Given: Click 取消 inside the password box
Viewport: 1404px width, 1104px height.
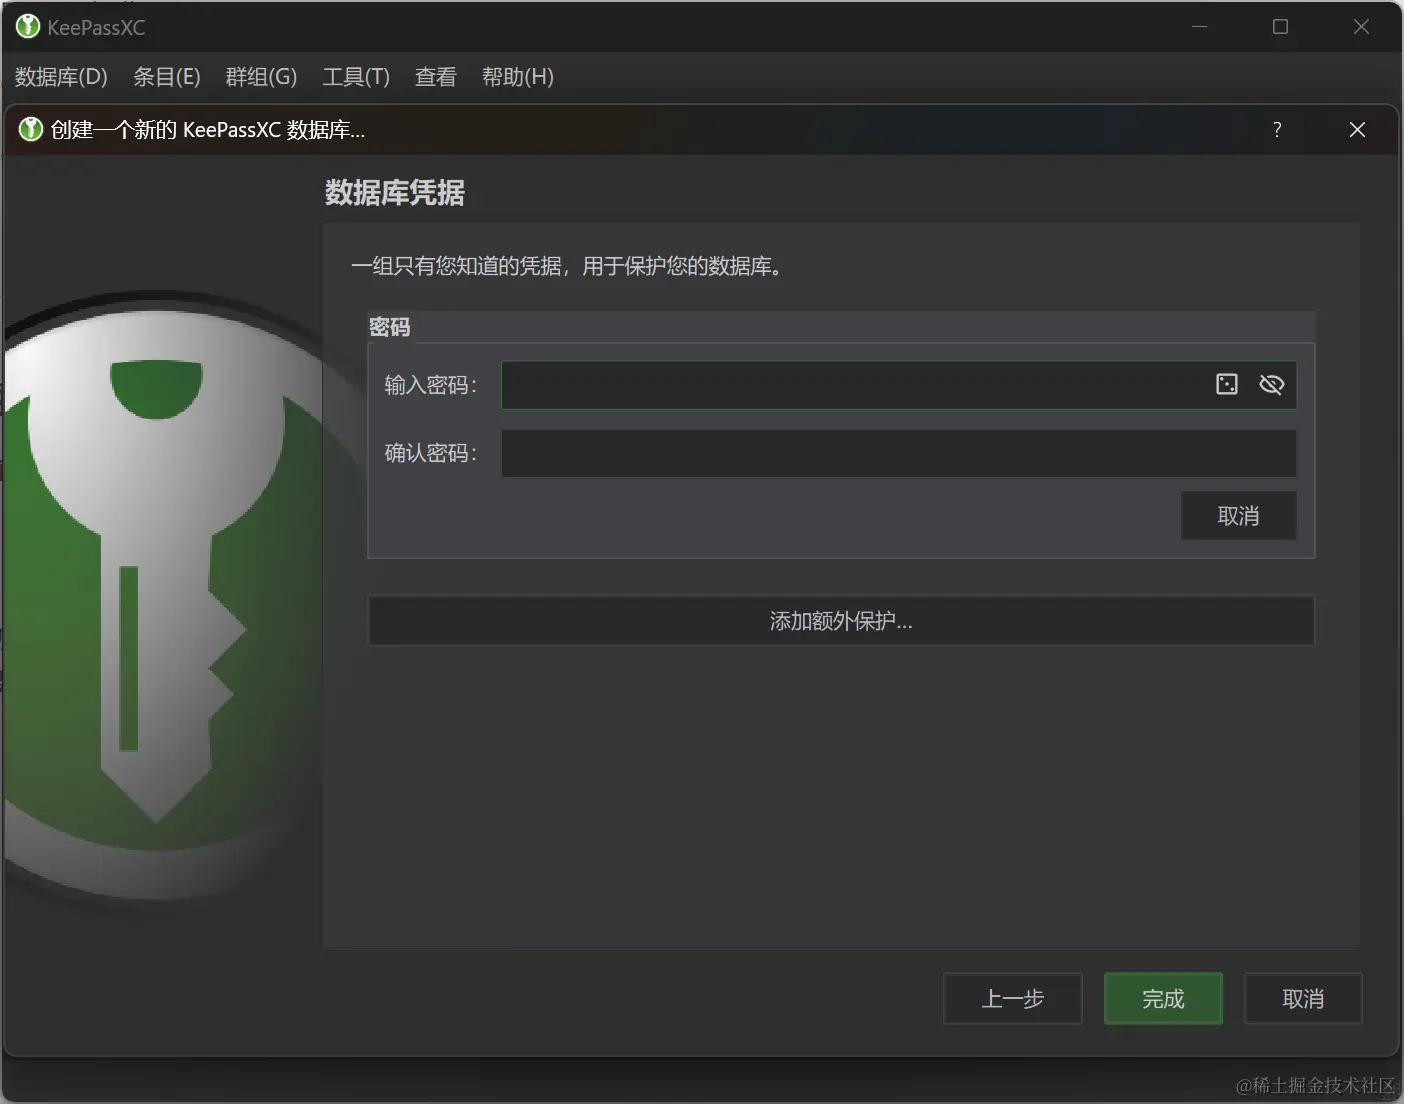Looking at the screenshot, I should point(1238,516).
